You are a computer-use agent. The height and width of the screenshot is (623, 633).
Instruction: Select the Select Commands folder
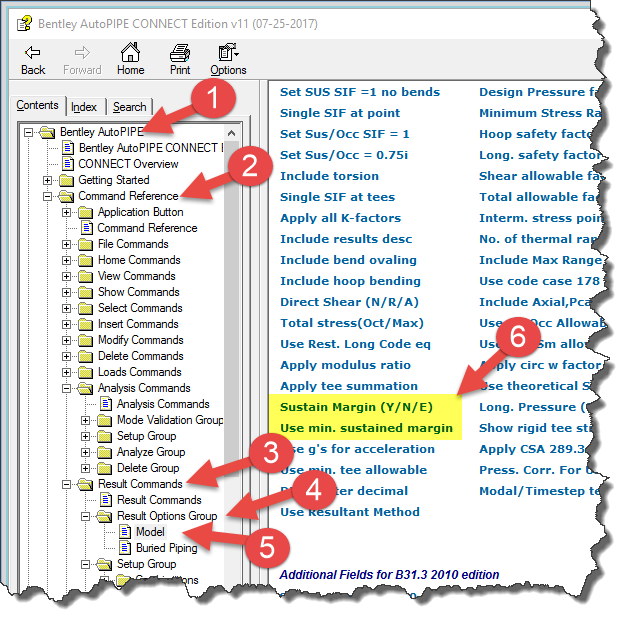(140, 308)
